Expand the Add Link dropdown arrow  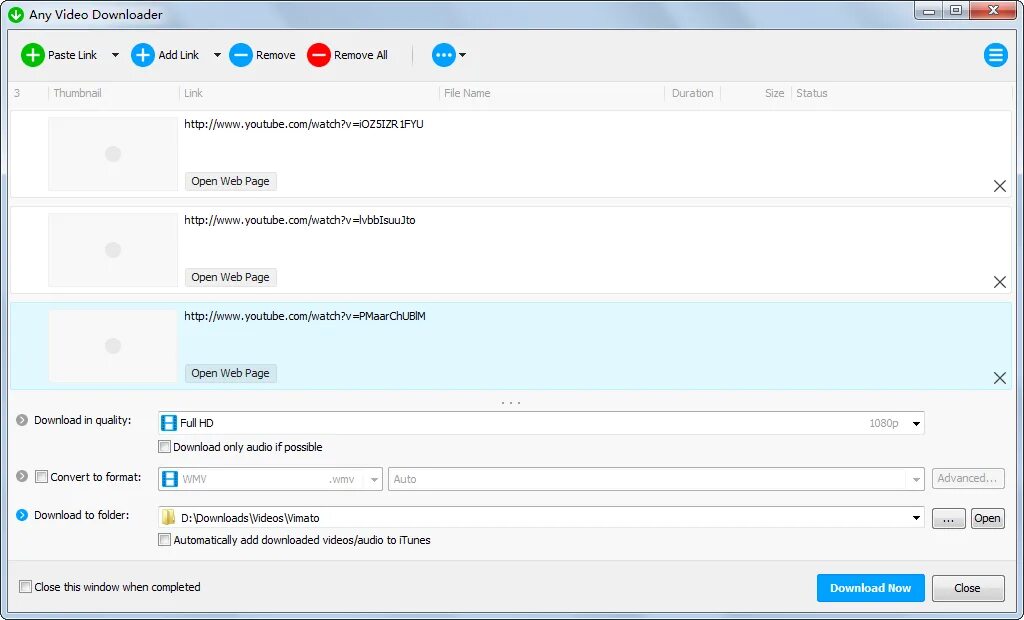pyautogui.click(x=217, y=55)
